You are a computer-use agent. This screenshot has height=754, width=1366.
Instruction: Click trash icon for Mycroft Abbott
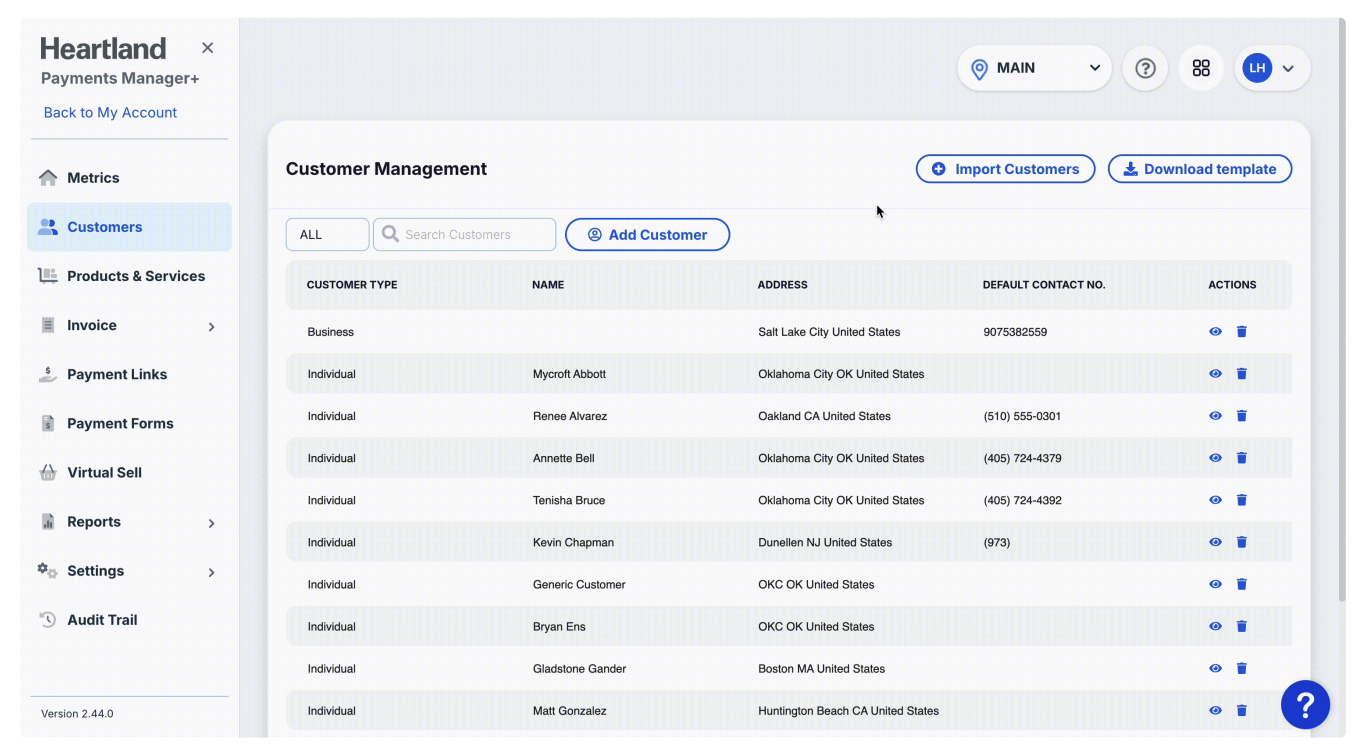[x=1241, y=374]
